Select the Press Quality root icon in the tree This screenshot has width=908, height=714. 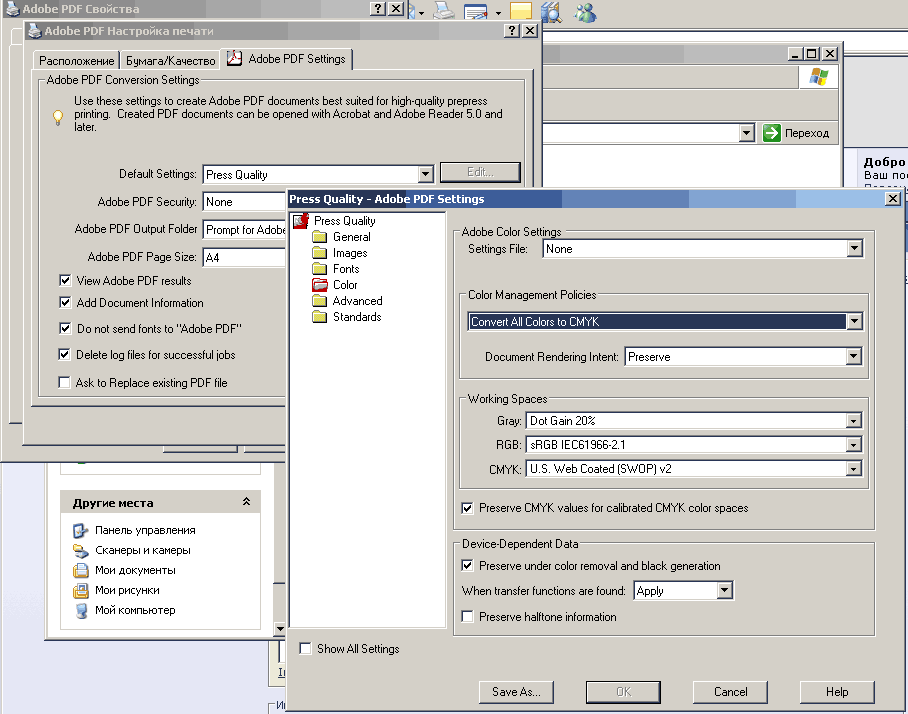[x=301, y=221]
